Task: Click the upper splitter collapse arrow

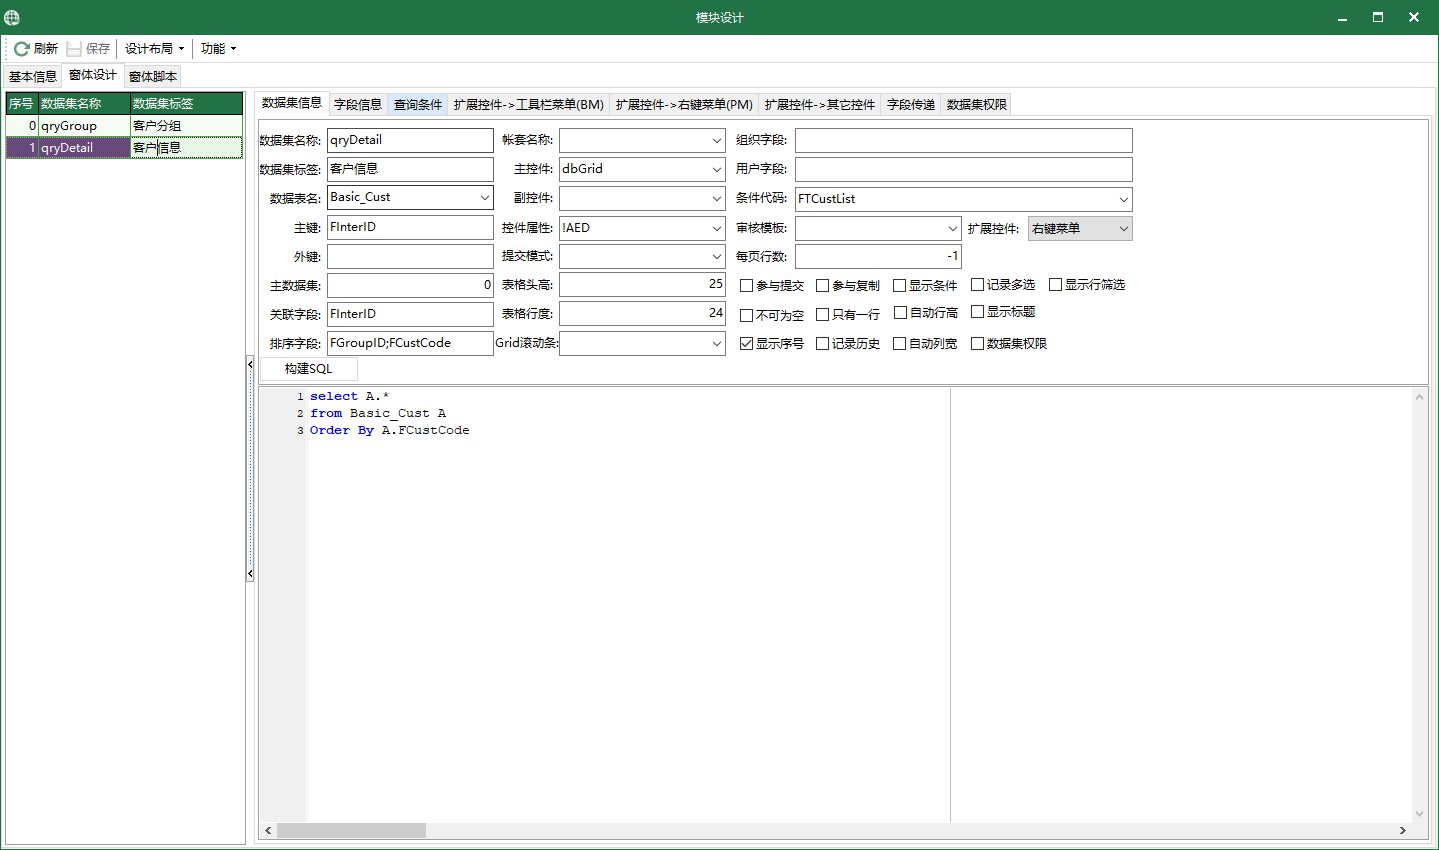Action: [250, 365]
